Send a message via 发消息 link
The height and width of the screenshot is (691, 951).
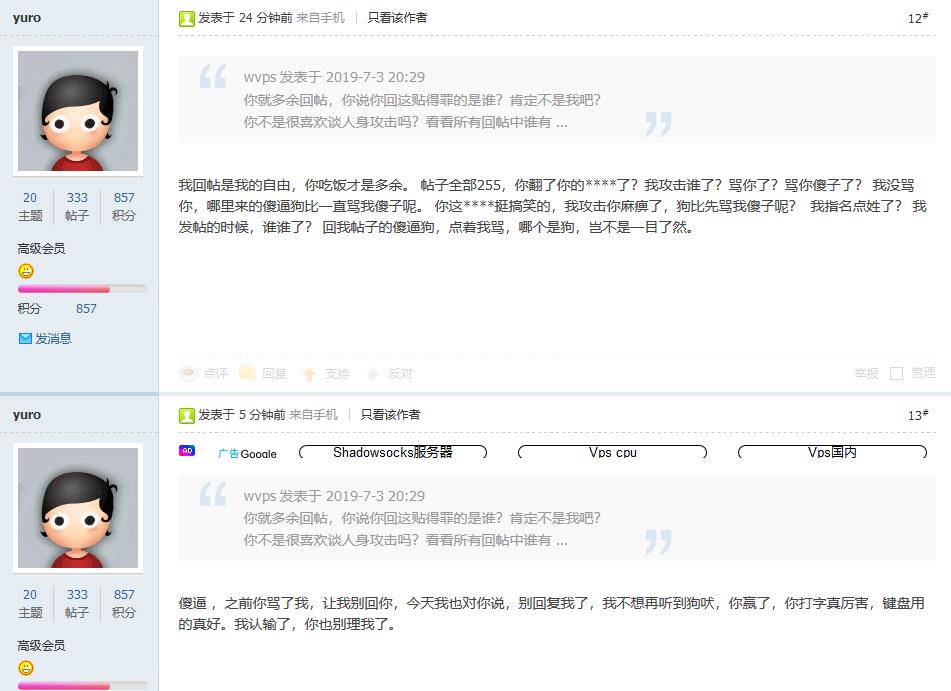click(53, 339)
